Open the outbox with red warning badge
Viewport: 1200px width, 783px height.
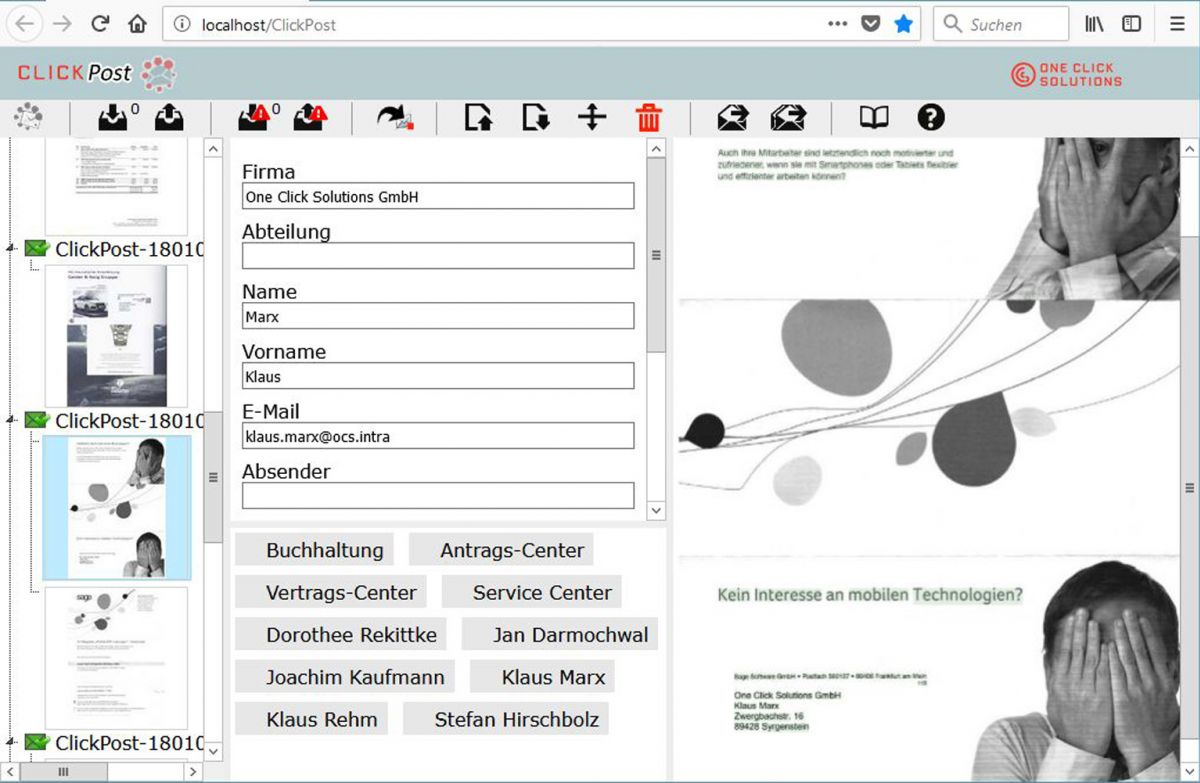click(x=309, y=118)
